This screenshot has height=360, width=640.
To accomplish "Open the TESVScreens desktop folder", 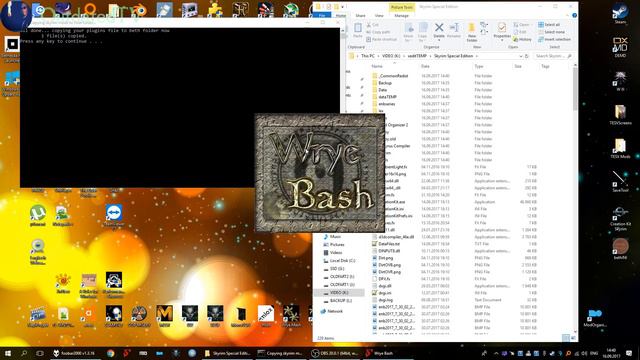I will point(620,115).
